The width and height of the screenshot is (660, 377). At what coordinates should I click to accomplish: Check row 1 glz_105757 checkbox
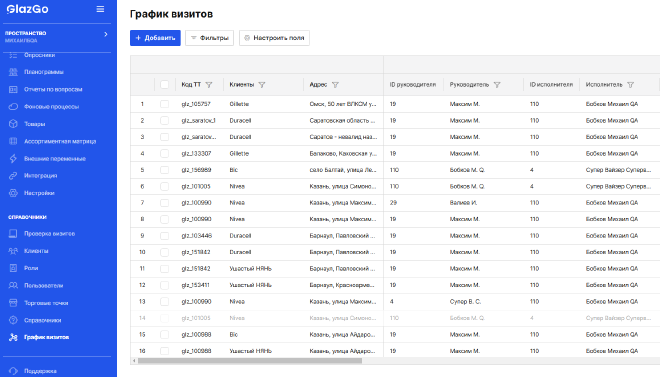tap(164, 104)
